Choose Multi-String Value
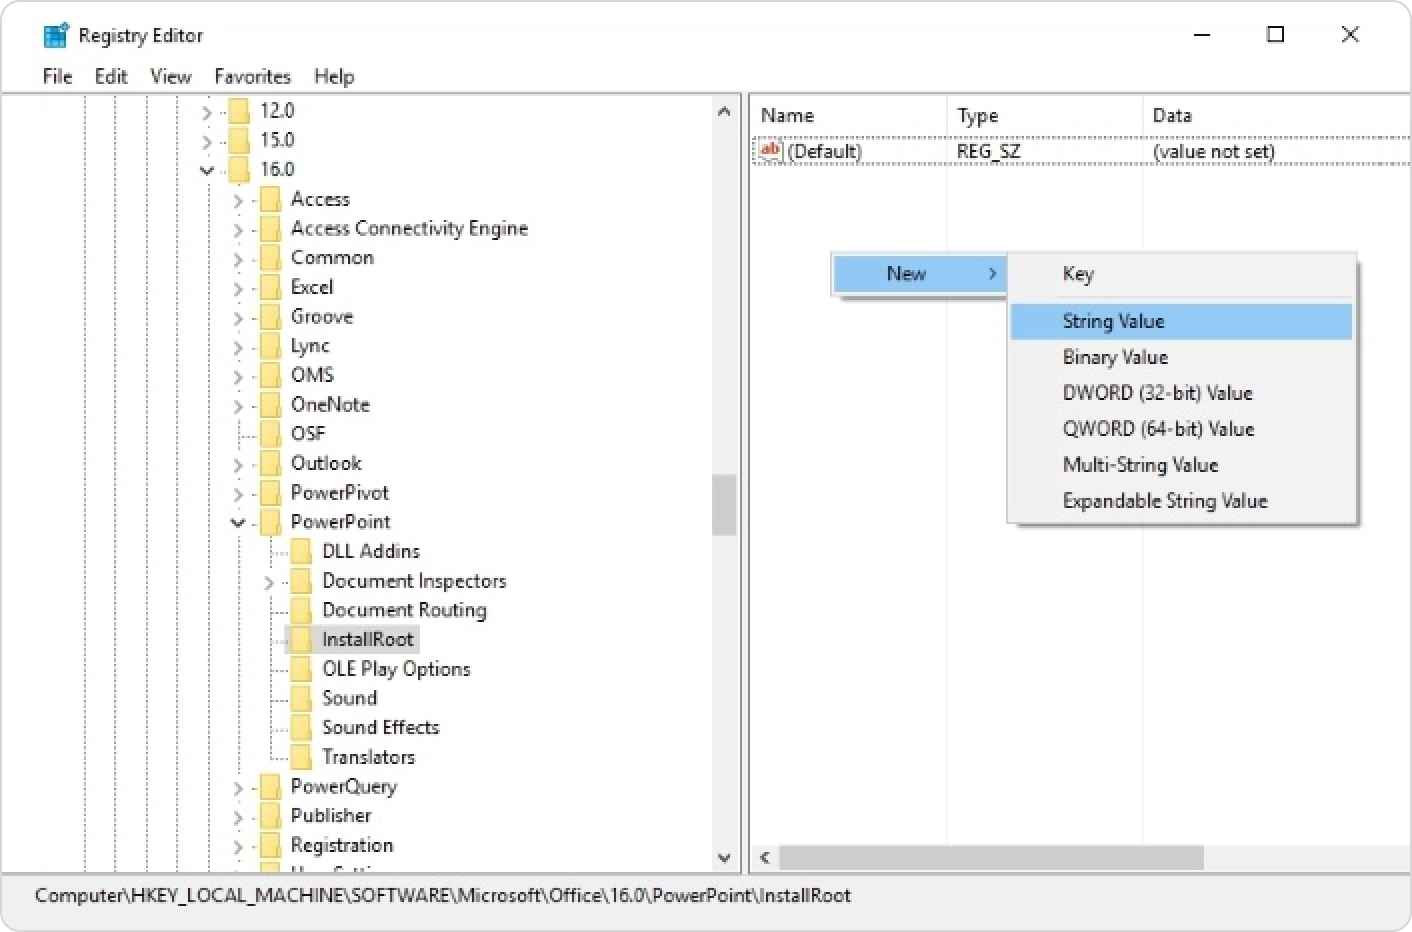The image size is (1412, 932). click(x=1181, y=465)
